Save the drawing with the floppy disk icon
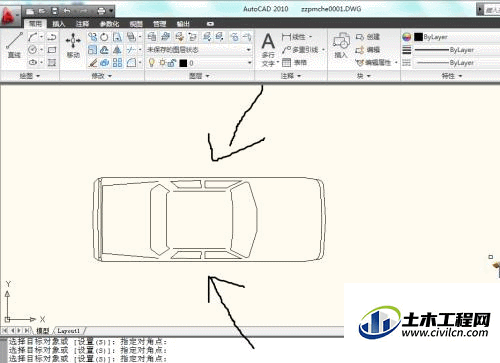Viewport: 500px width, 363px height. 55,11
